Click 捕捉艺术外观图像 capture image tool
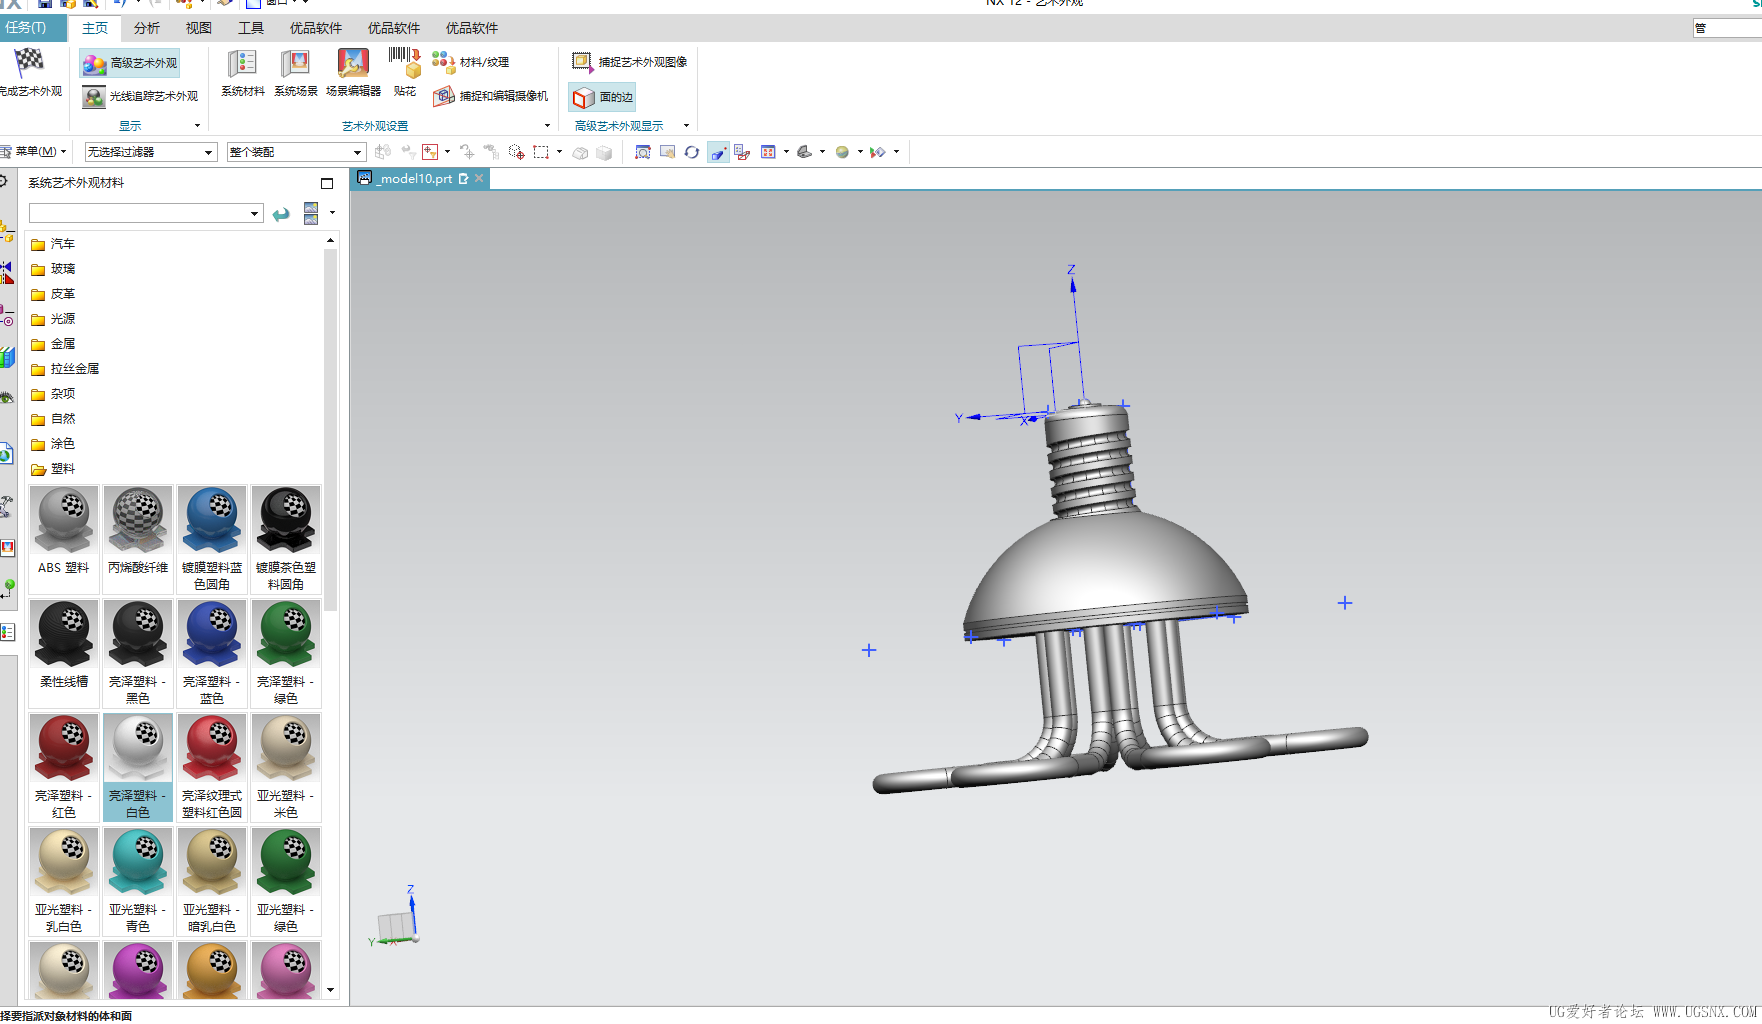Image resolution: width=1762 pixels, height=1024 pixels. [x=630, y=62]
